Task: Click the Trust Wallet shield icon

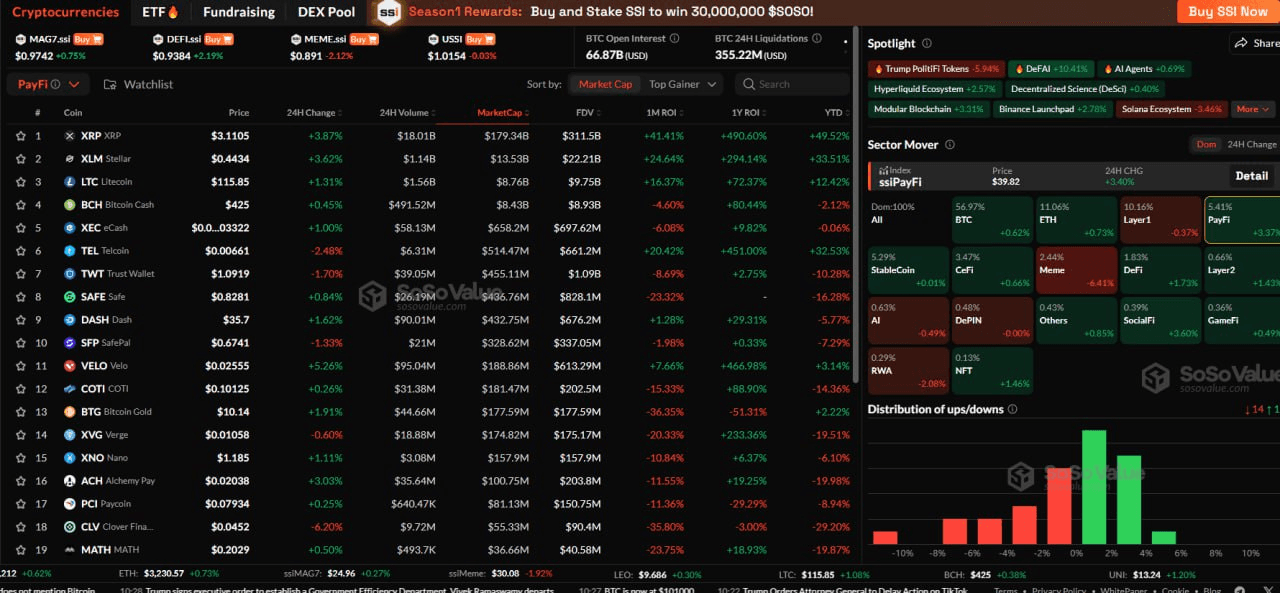Action: (70, 274)
